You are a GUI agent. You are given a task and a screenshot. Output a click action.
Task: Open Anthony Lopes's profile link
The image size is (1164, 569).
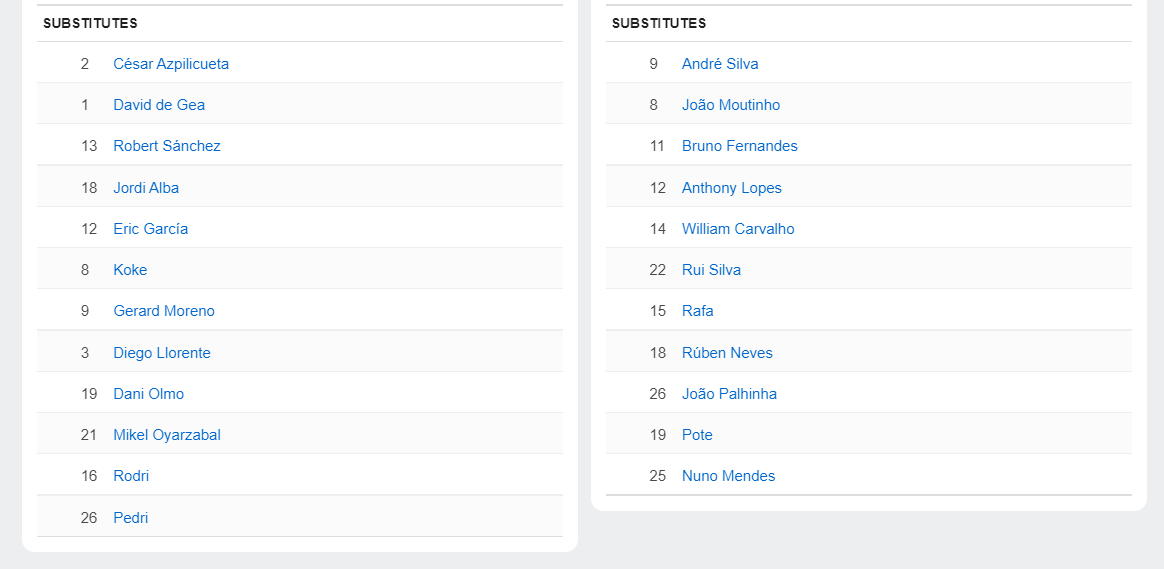pyautogui.click(x=732, y=188)
